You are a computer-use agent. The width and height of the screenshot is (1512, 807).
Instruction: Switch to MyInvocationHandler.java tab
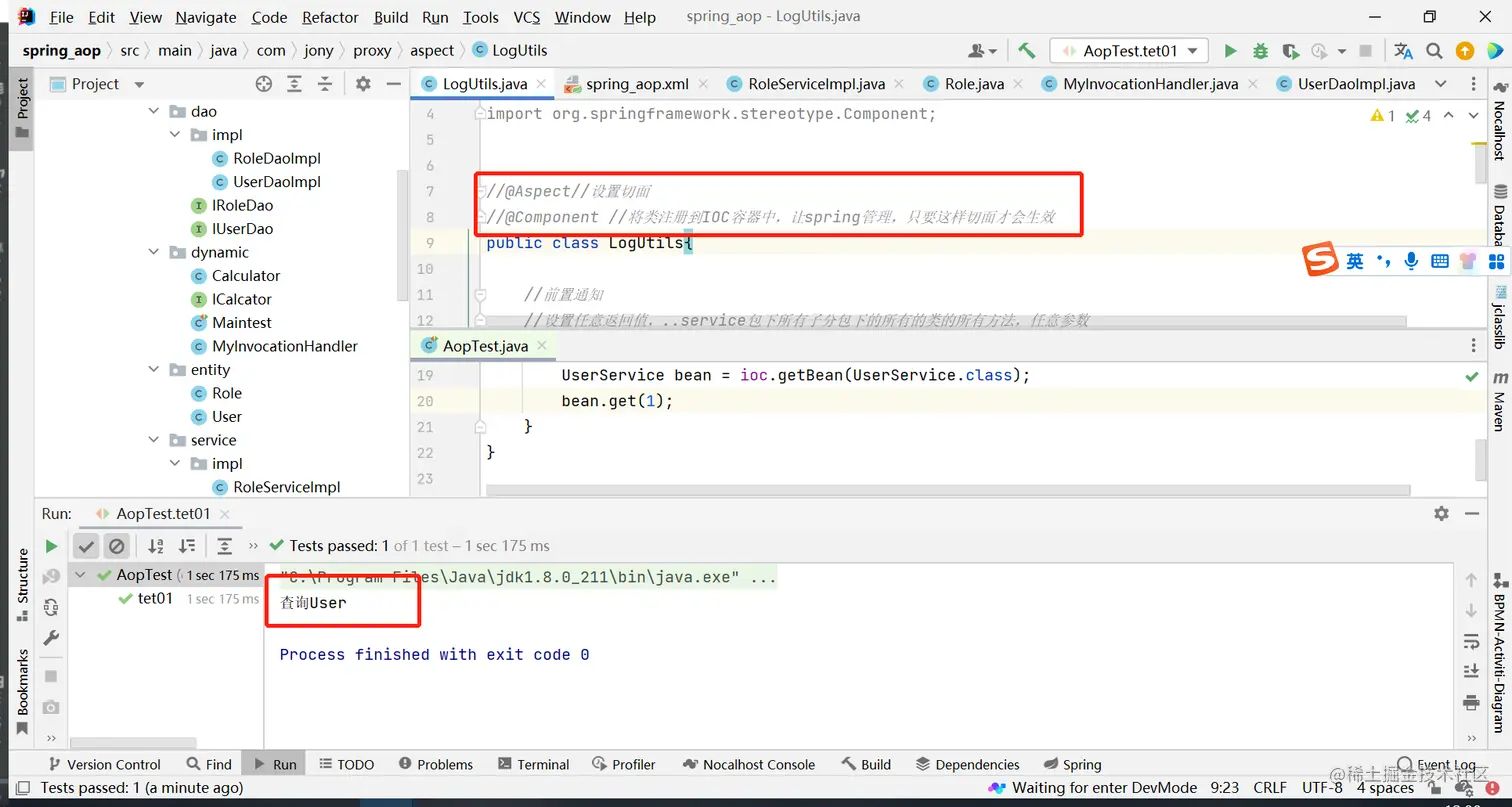pos(1150,84)
